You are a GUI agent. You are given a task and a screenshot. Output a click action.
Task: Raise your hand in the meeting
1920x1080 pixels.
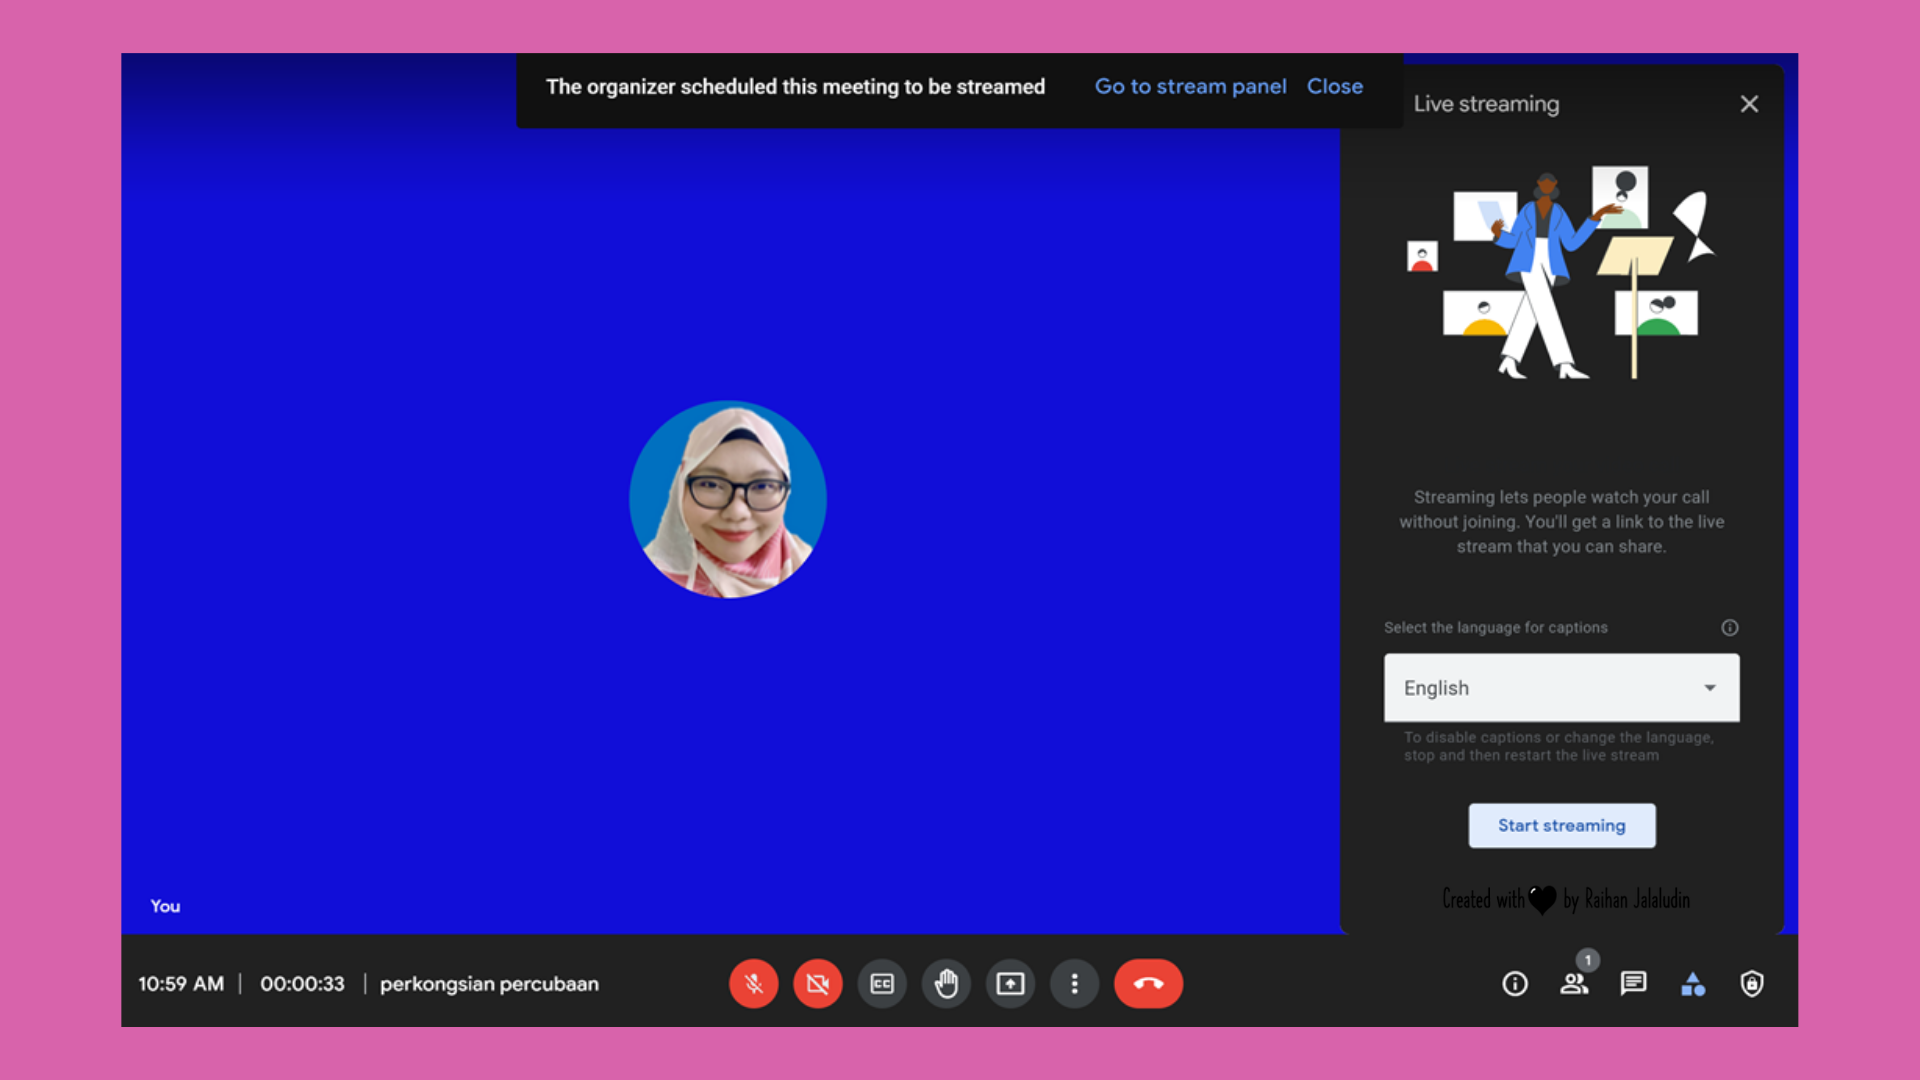(946, 983)
